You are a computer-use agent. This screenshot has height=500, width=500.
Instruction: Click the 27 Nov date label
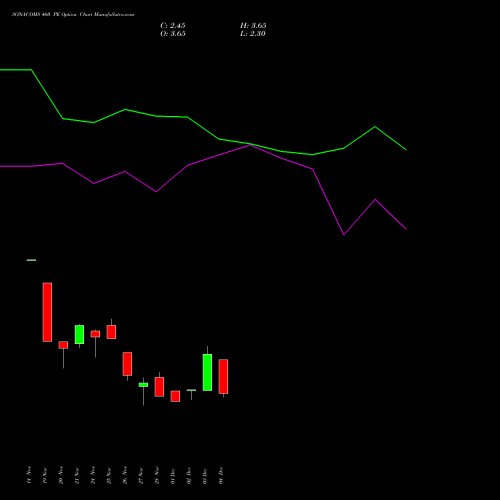(141, 475)
